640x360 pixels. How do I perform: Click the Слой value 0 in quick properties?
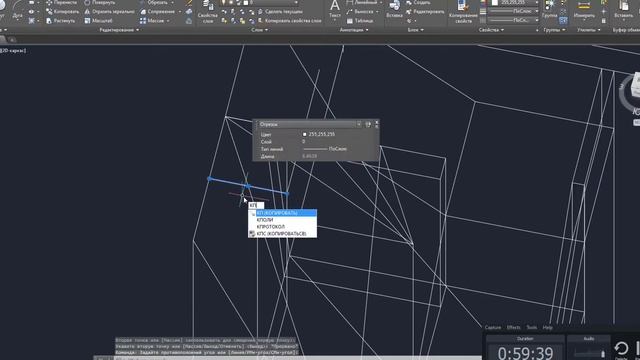[304, 141]
